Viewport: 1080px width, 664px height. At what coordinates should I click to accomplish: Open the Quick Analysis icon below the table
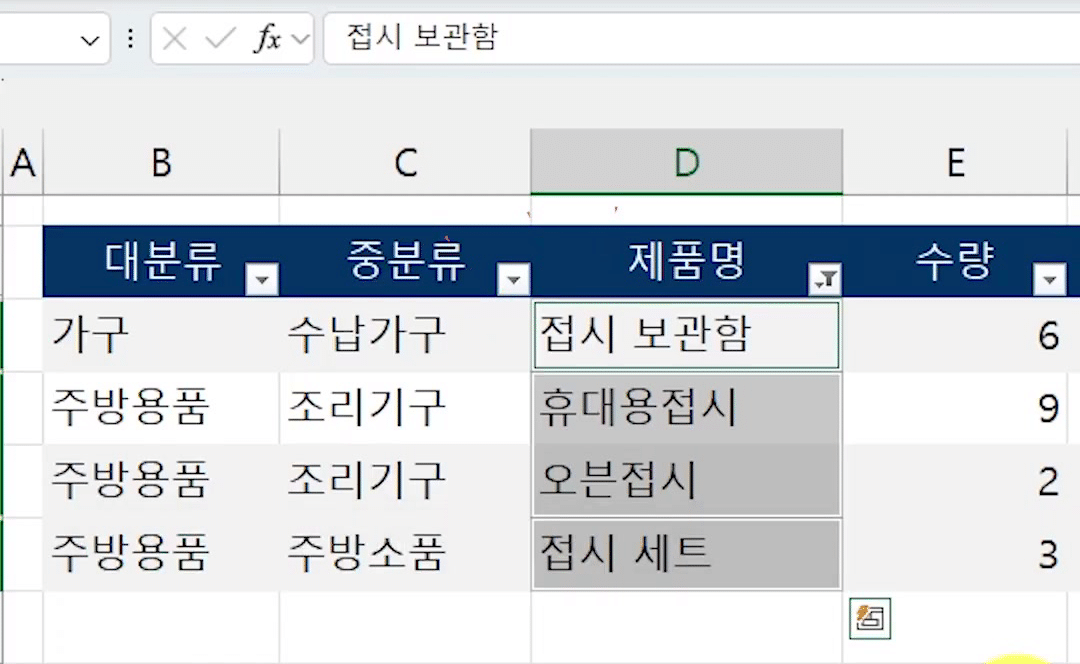(x=870, y=619)
